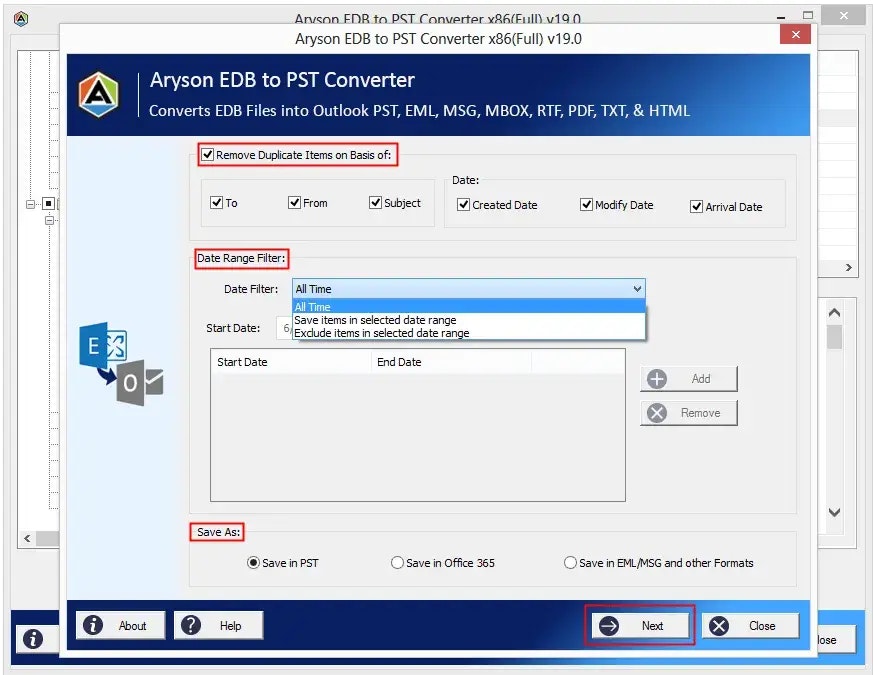873x675 pixels.
Task: Select the Save in Office 365 option
Action: coord(397,562)
